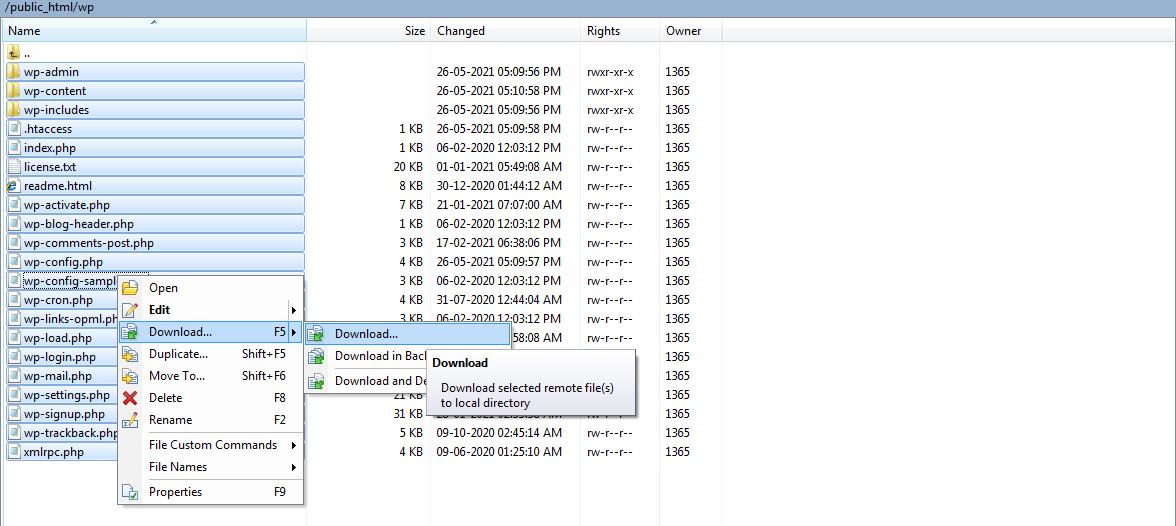Choose Delete from the context menu
Screen dimensions: 1176x526
pyautogui.click(x=211, y=398)
